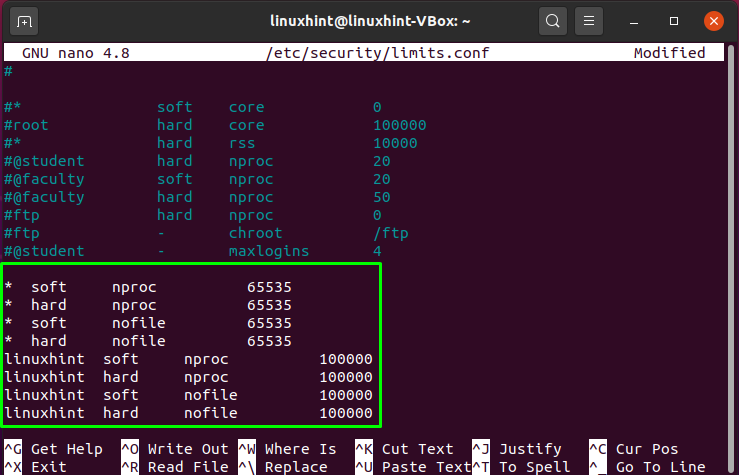Screen dimensions: 739x475
Task: Click 100000 on linuxhint hard nofile line
Action: (x=346, y=413)
